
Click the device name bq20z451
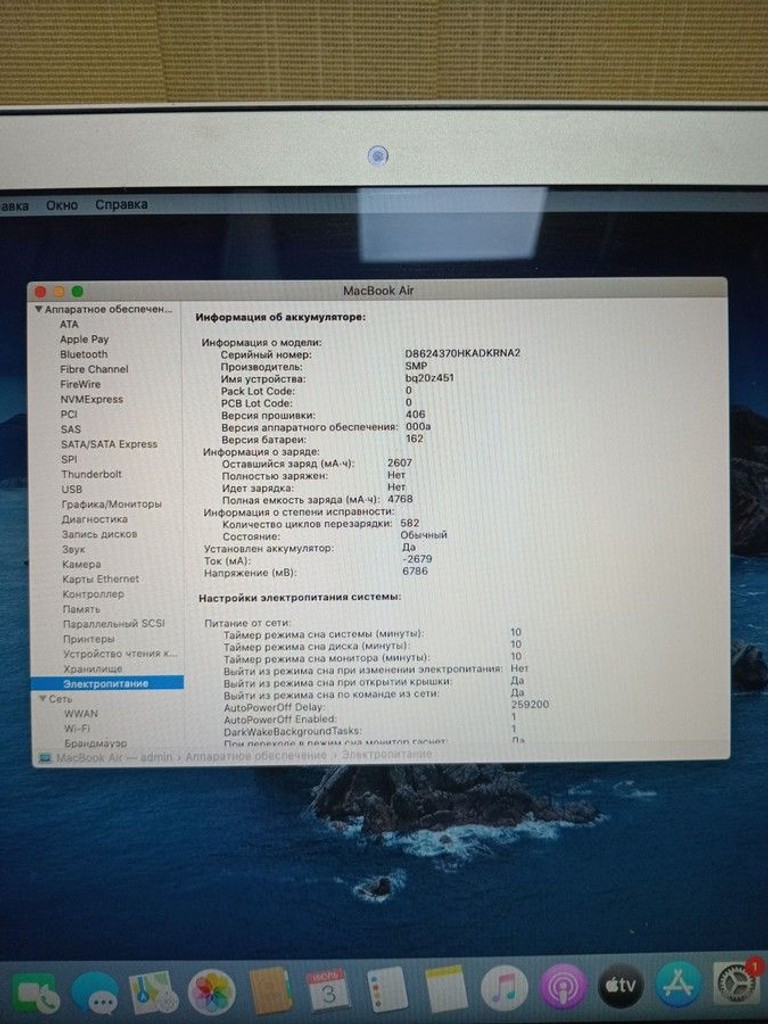(x=429, y=377)
